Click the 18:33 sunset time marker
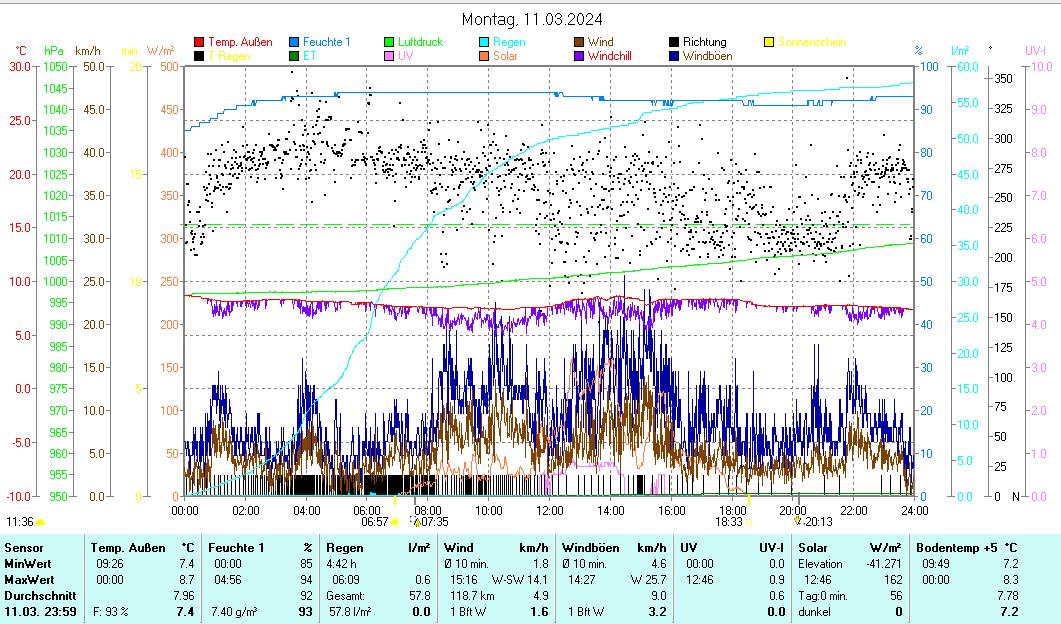The height and width of the screenshot is (624, 1061). pos(727,521)
